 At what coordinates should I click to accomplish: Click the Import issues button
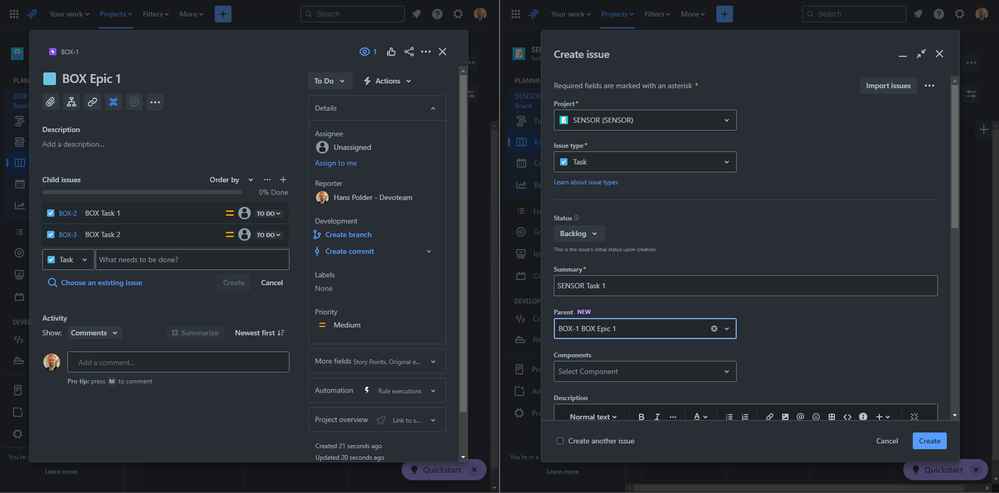(888, 85)
